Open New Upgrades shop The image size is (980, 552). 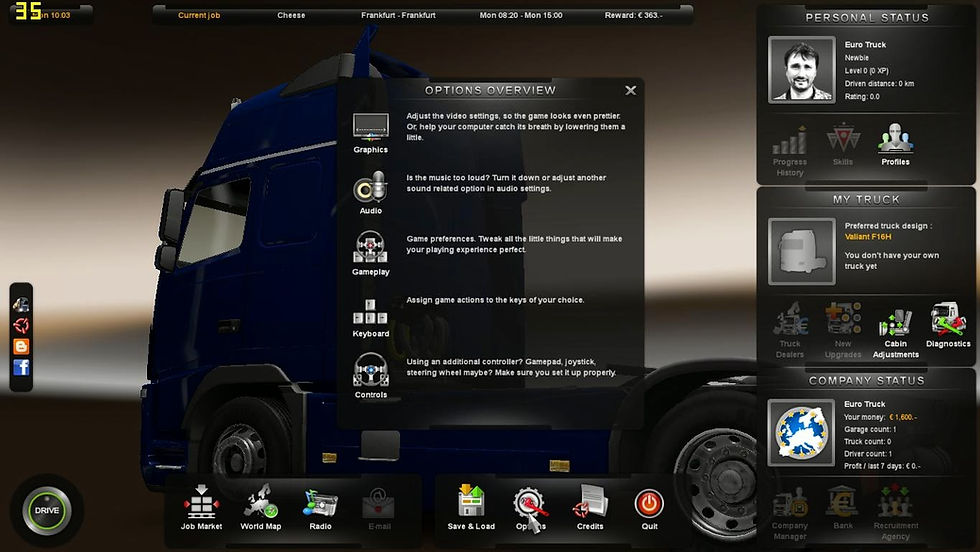coord(842,331)
